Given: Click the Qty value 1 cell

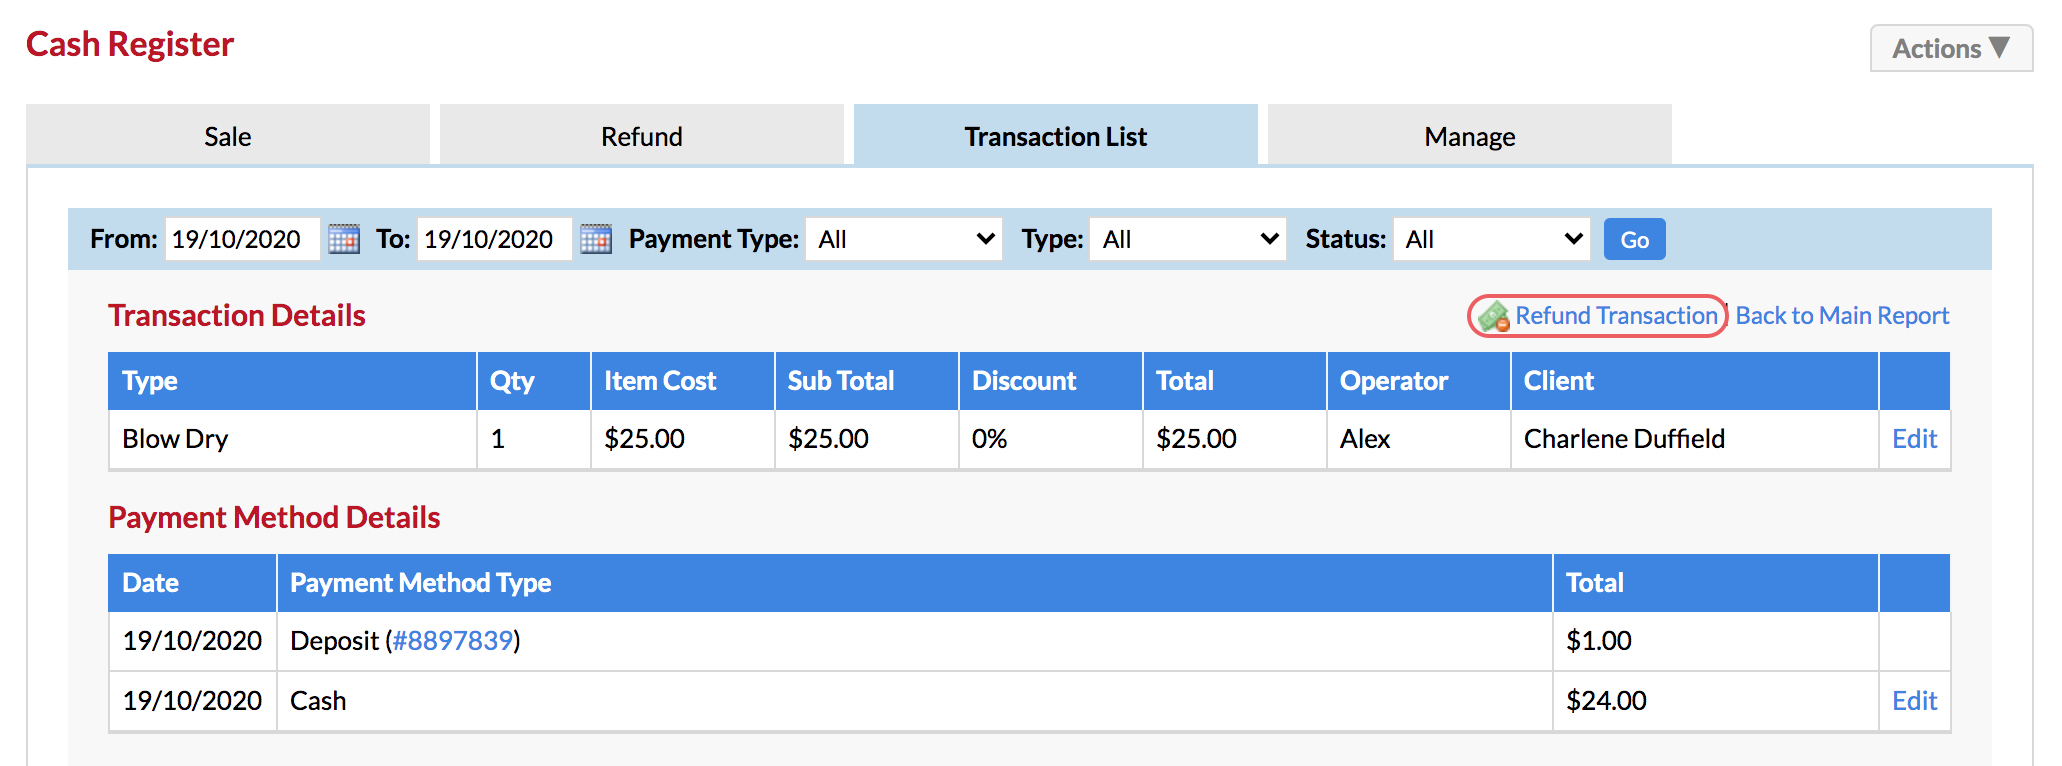Looking at the screenshot, I should (533, 439).
